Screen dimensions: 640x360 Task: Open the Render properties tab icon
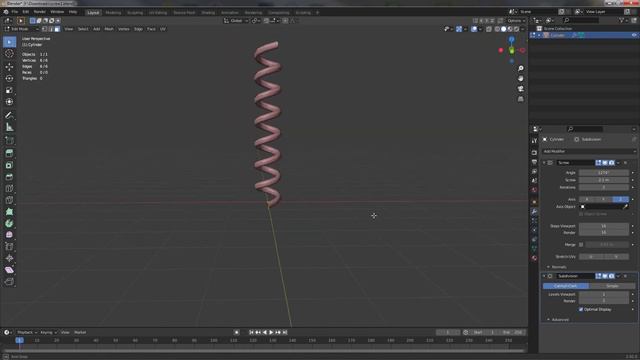(534, 153)
